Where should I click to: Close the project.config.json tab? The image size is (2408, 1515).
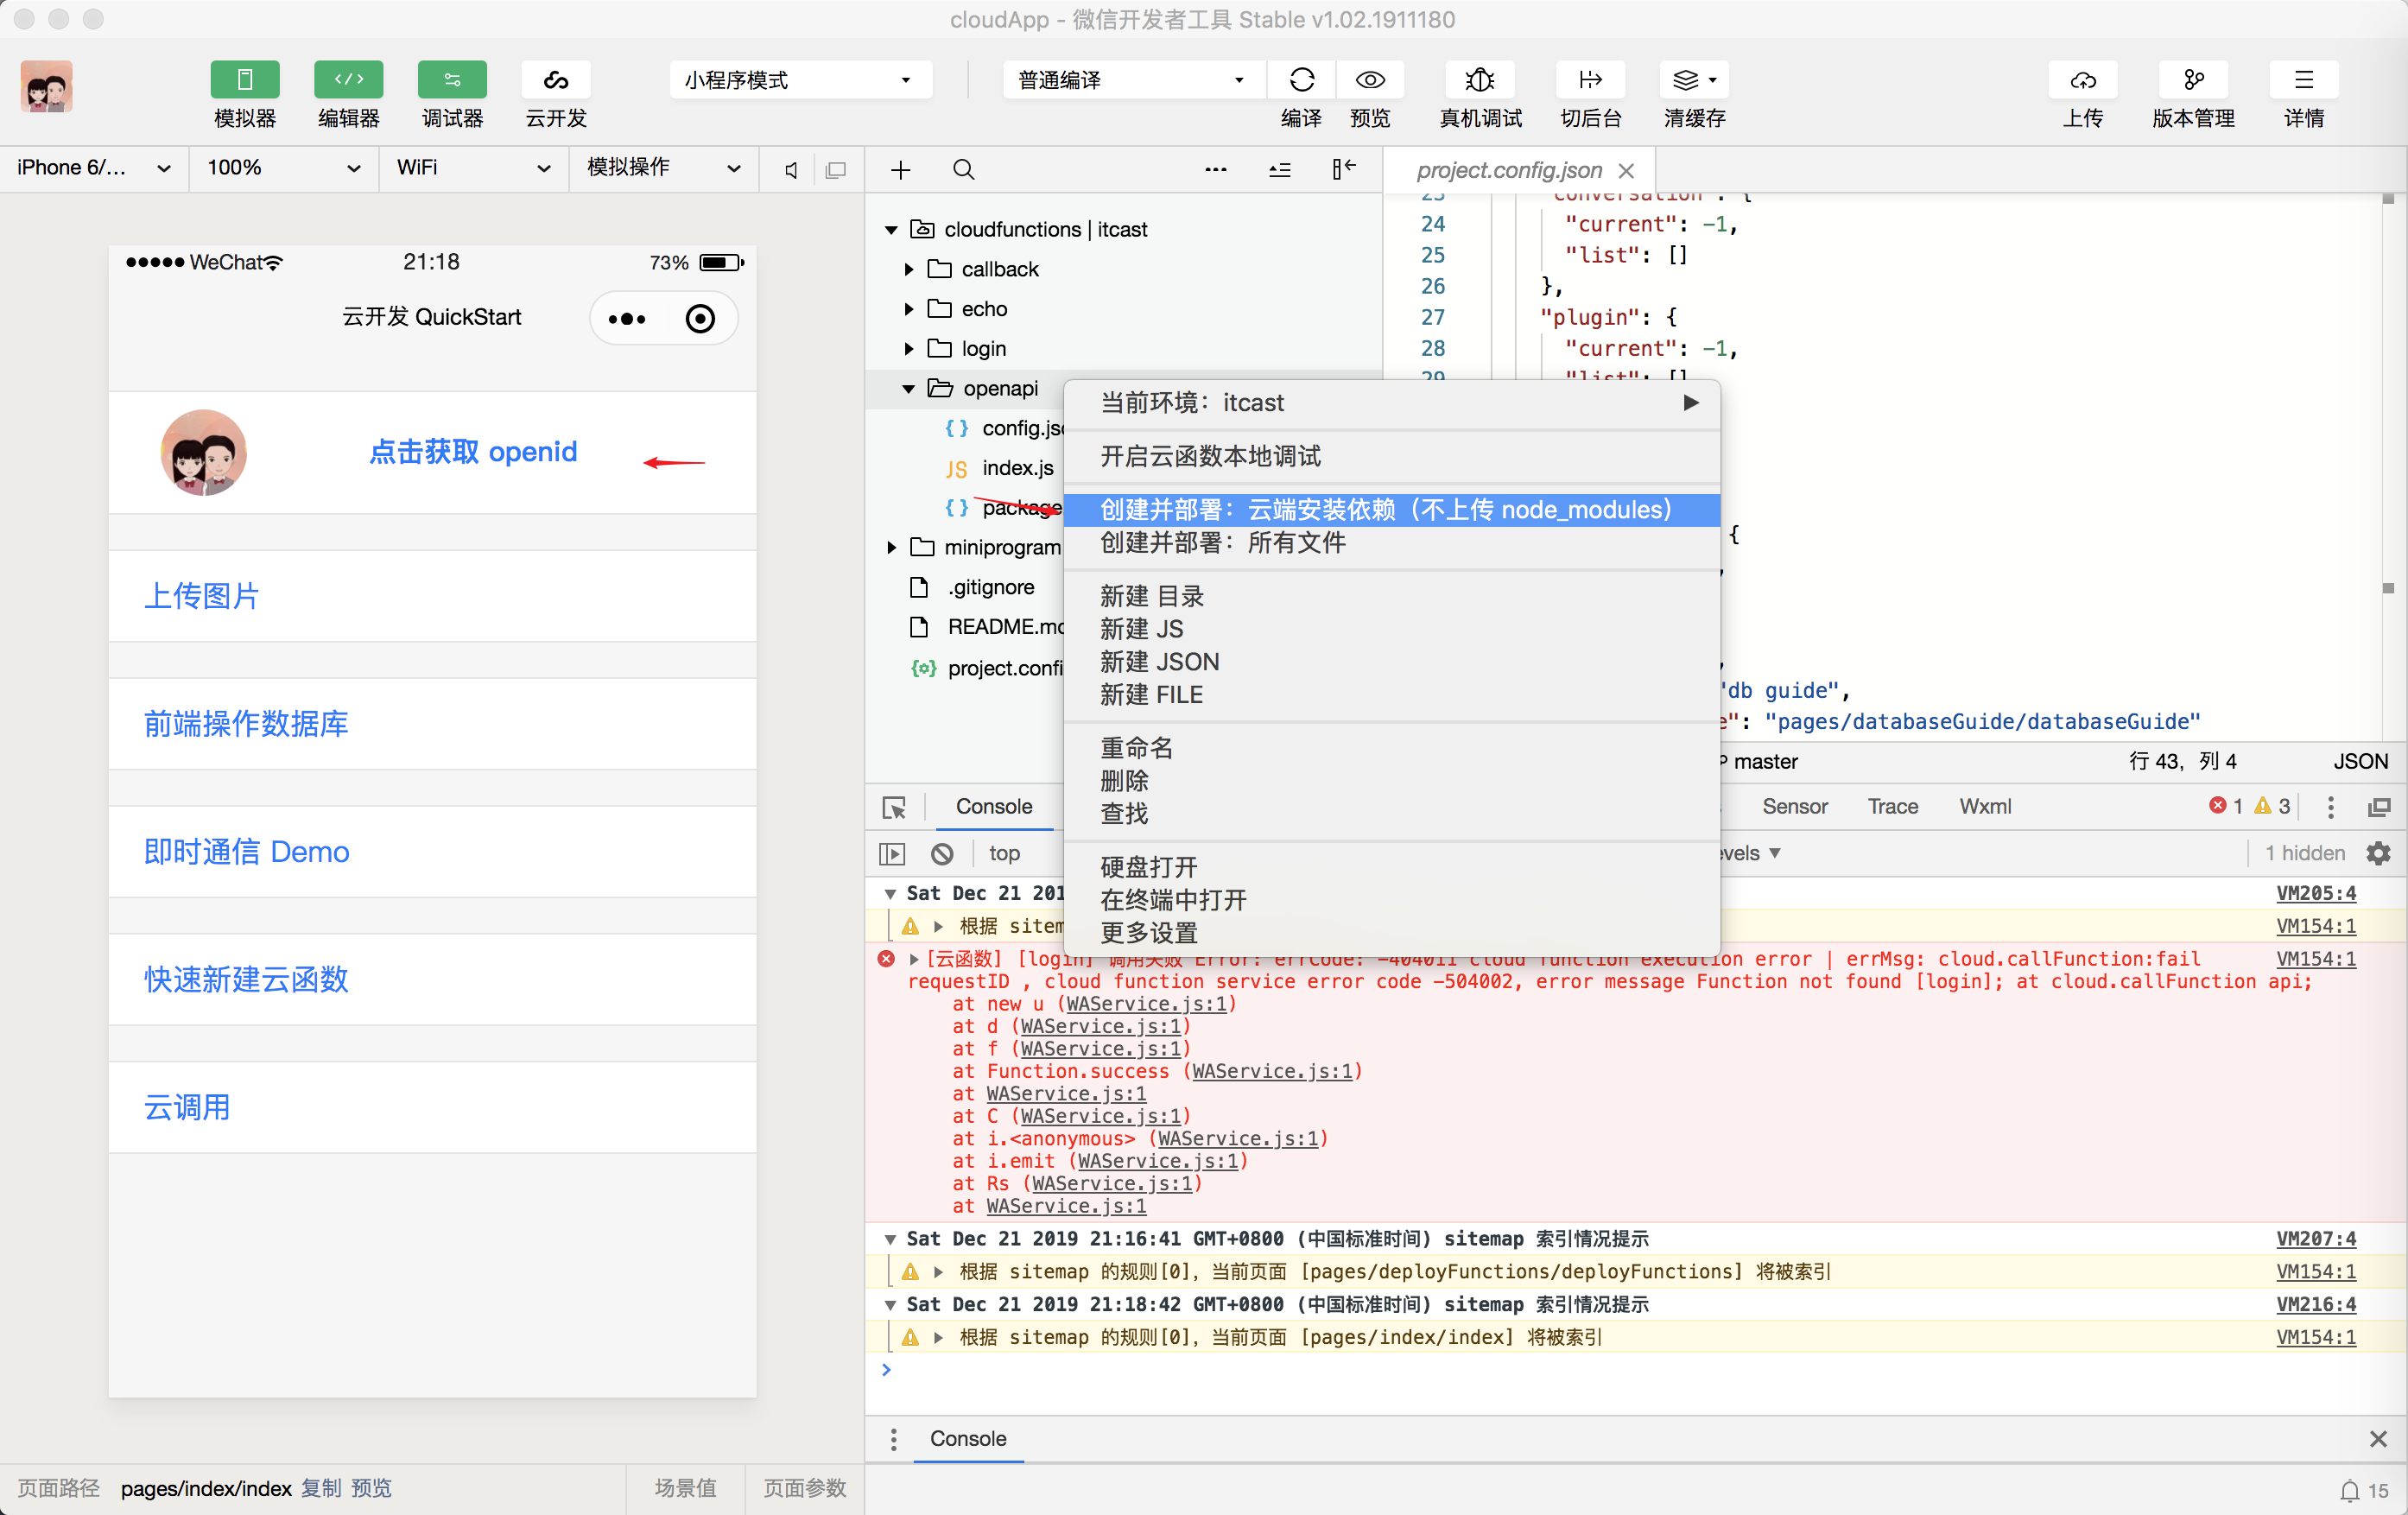1626,171
